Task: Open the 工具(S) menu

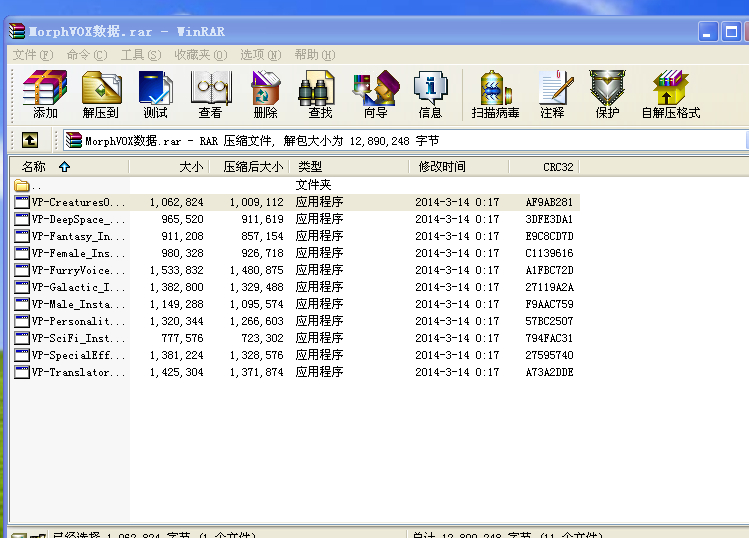Action: tap(141, 55)
